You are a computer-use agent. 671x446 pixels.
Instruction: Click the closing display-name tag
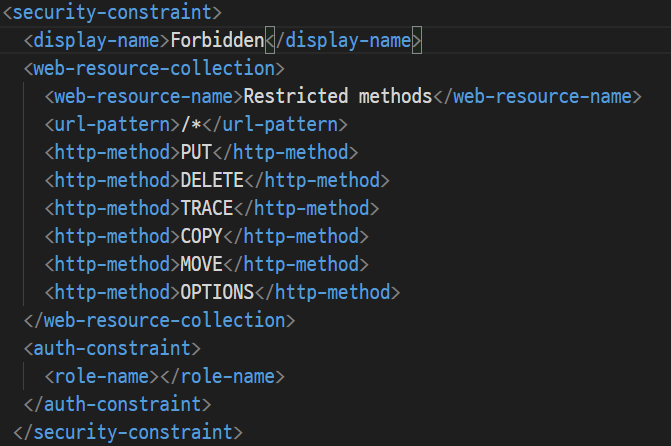pyautogui.click(x=344, y=41)
